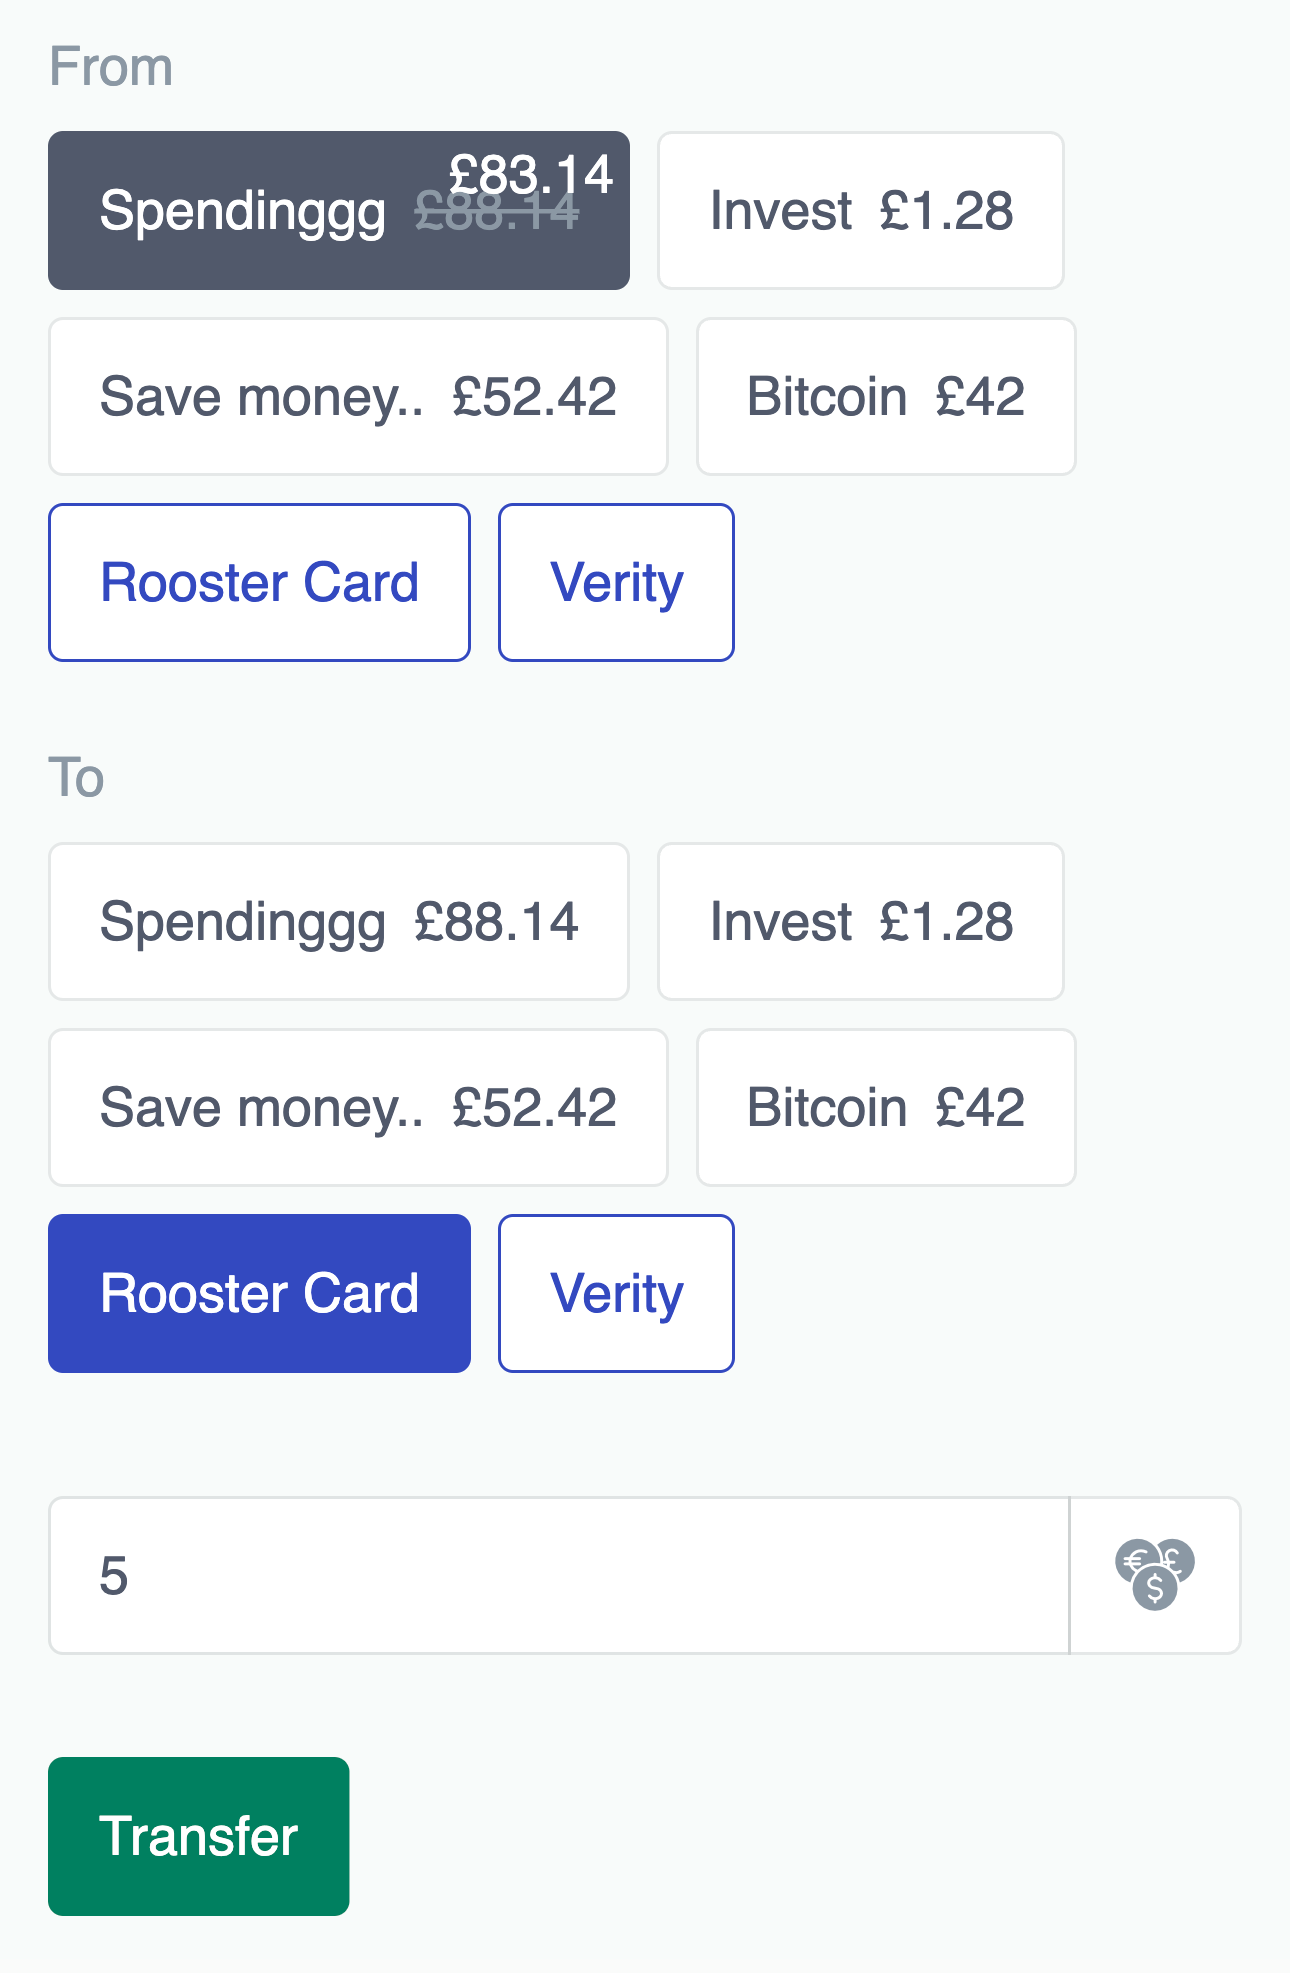1290x1973 pixels.
Task: Deselect highlighted Rooster Card under To
Action: 260,1294
